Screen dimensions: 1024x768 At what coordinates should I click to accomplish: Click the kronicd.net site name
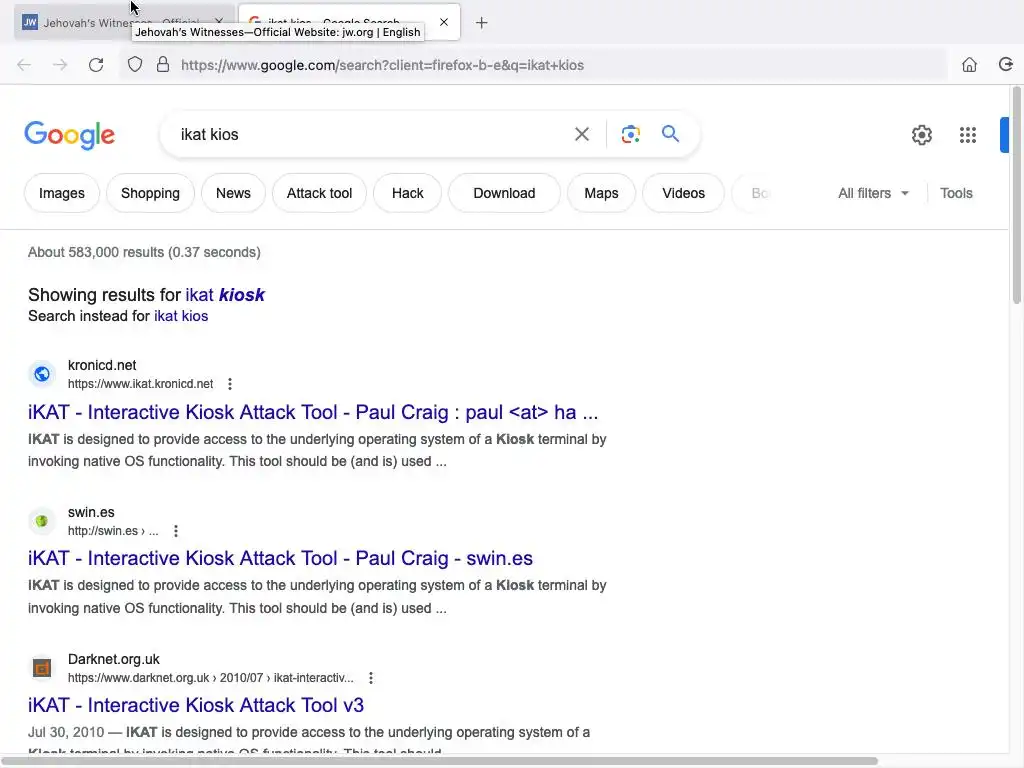pyautogui.click(x=102, y=366)
